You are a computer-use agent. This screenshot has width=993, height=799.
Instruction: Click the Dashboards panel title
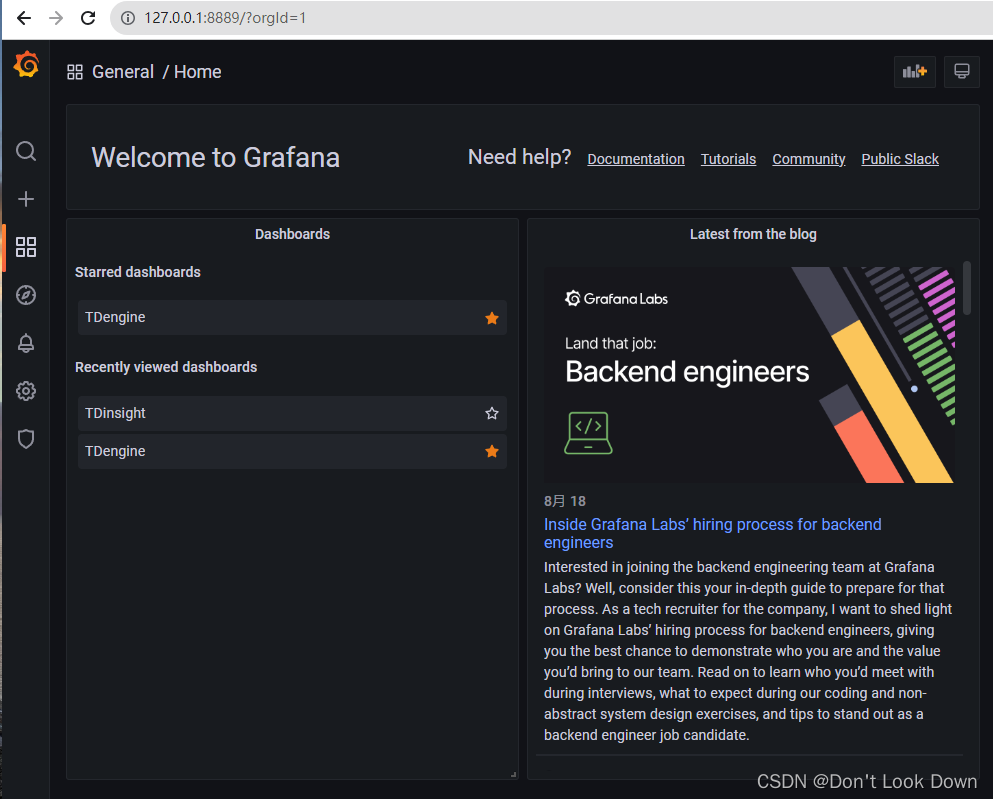[x=292, y=234]
